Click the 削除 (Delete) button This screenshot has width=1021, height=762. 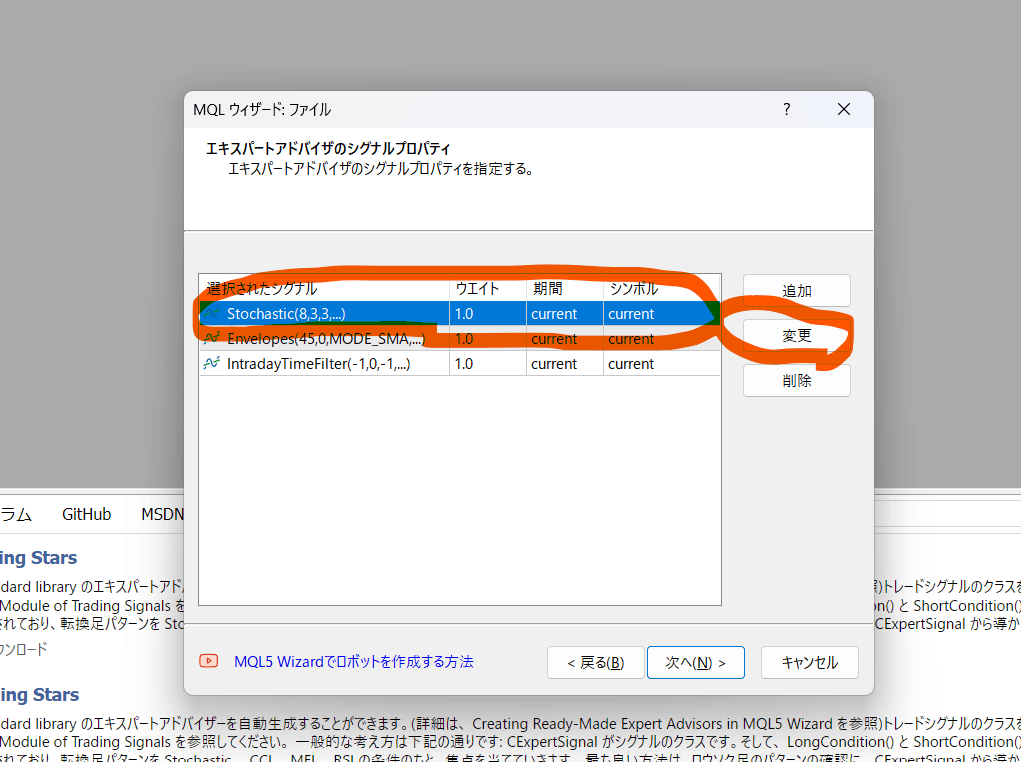coord(796,380)
